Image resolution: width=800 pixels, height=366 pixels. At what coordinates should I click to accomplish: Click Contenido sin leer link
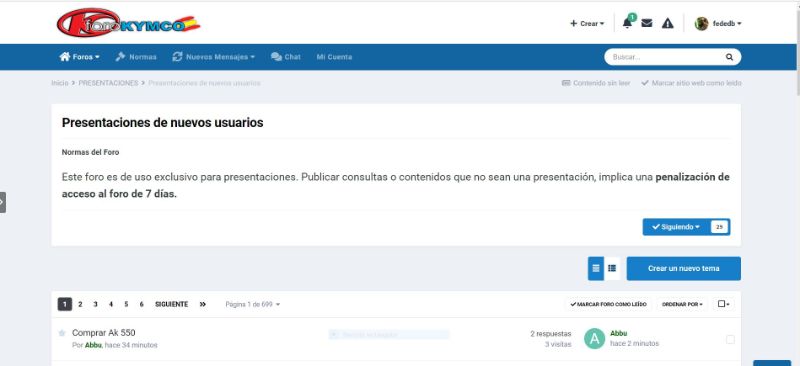[596, 83]
